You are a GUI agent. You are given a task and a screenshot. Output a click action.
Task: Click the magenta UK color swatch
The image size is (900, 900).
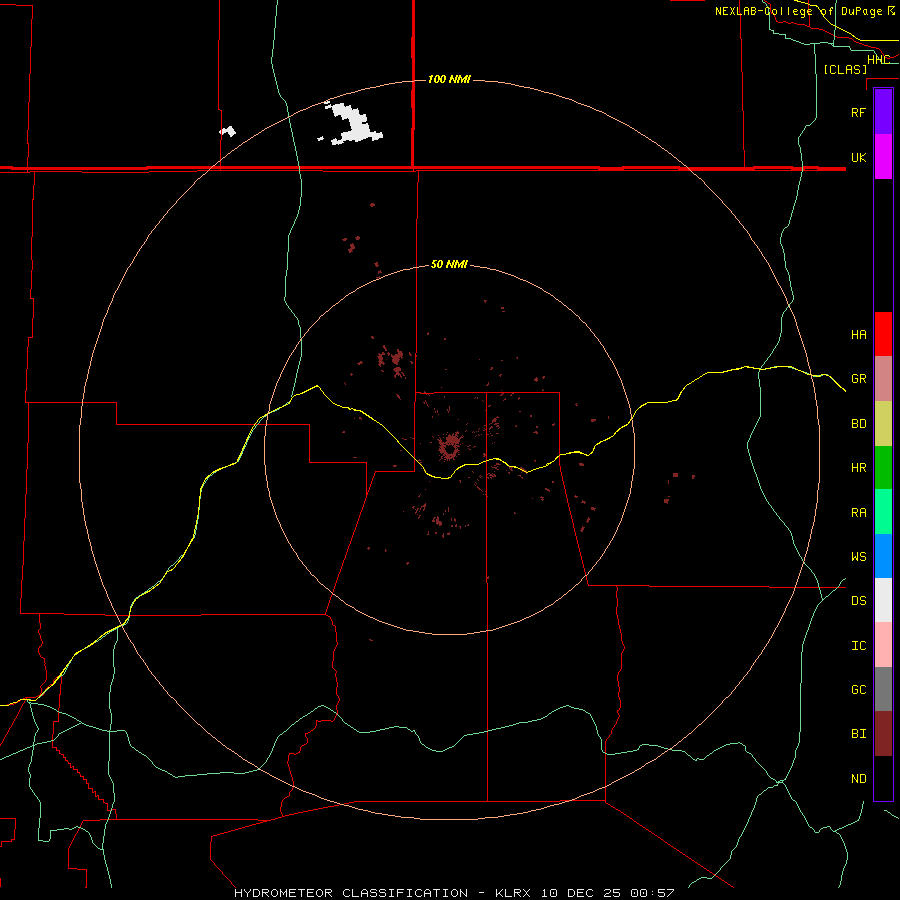(883, 157)
